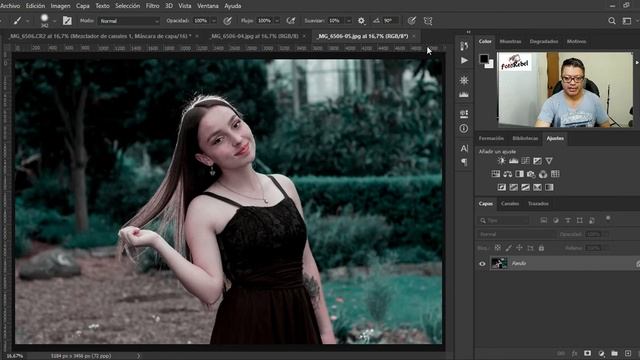
Task: Expand the collapsed panel dock arrows
Action: 468,32
